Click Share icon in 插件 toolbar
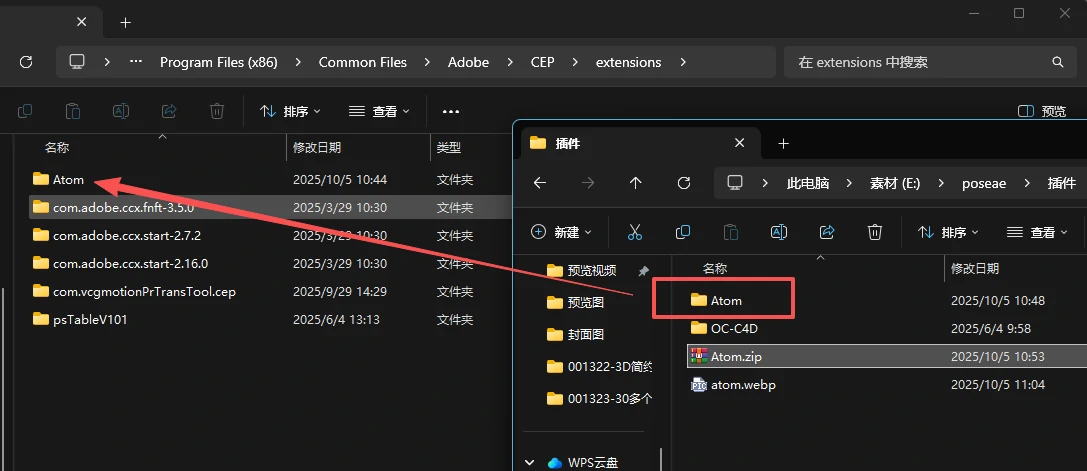Image resolution: width=1087 pixels, height=471 pixels. [x=826, y=232]
